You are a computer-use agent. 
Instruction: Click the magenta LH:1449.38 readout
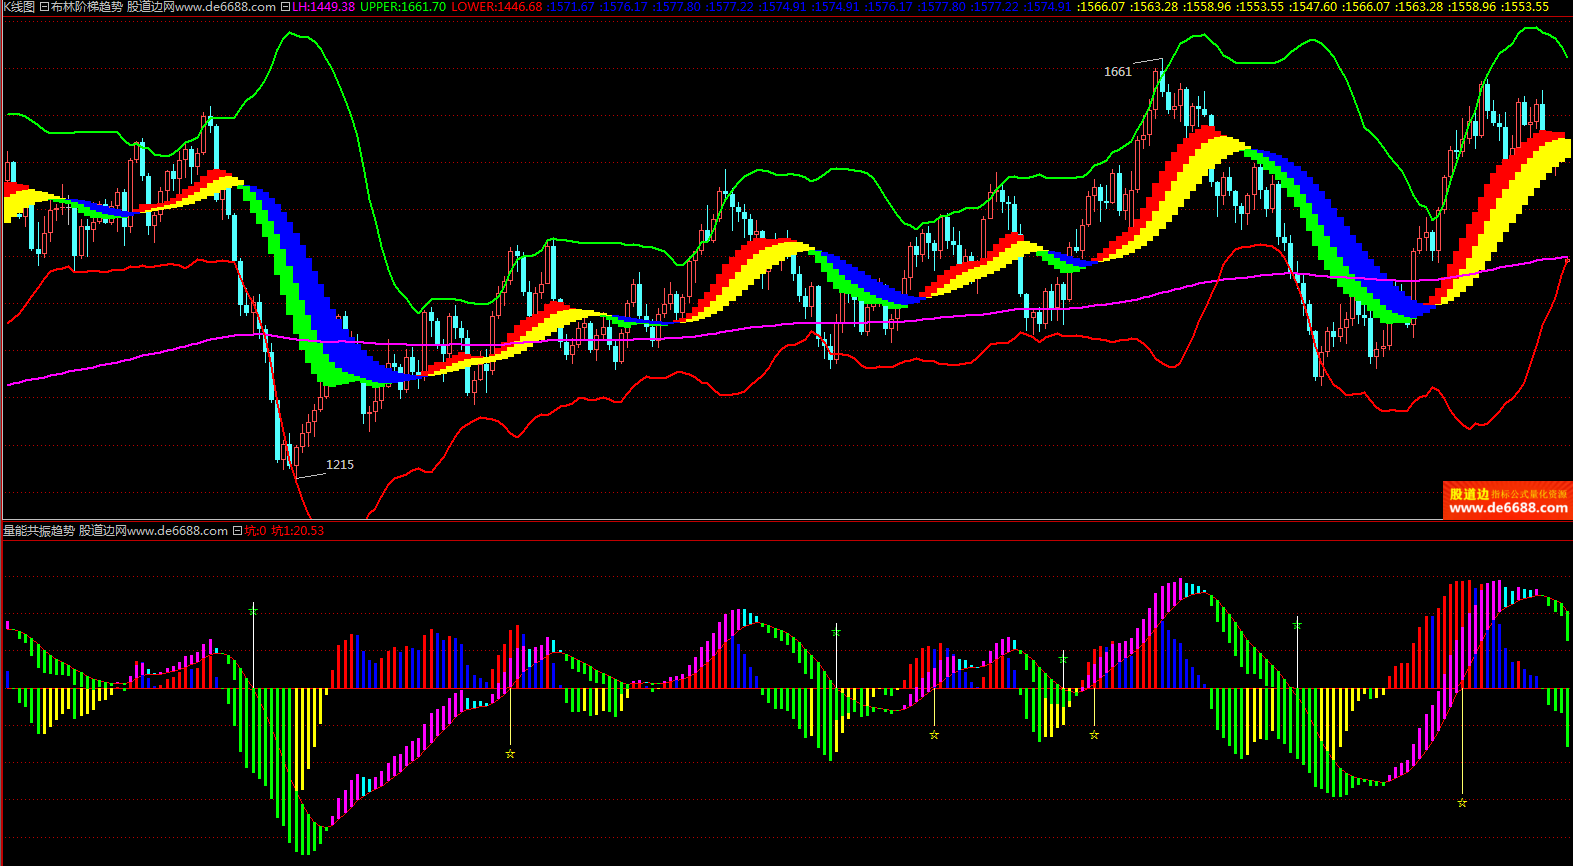click(323, 7)
